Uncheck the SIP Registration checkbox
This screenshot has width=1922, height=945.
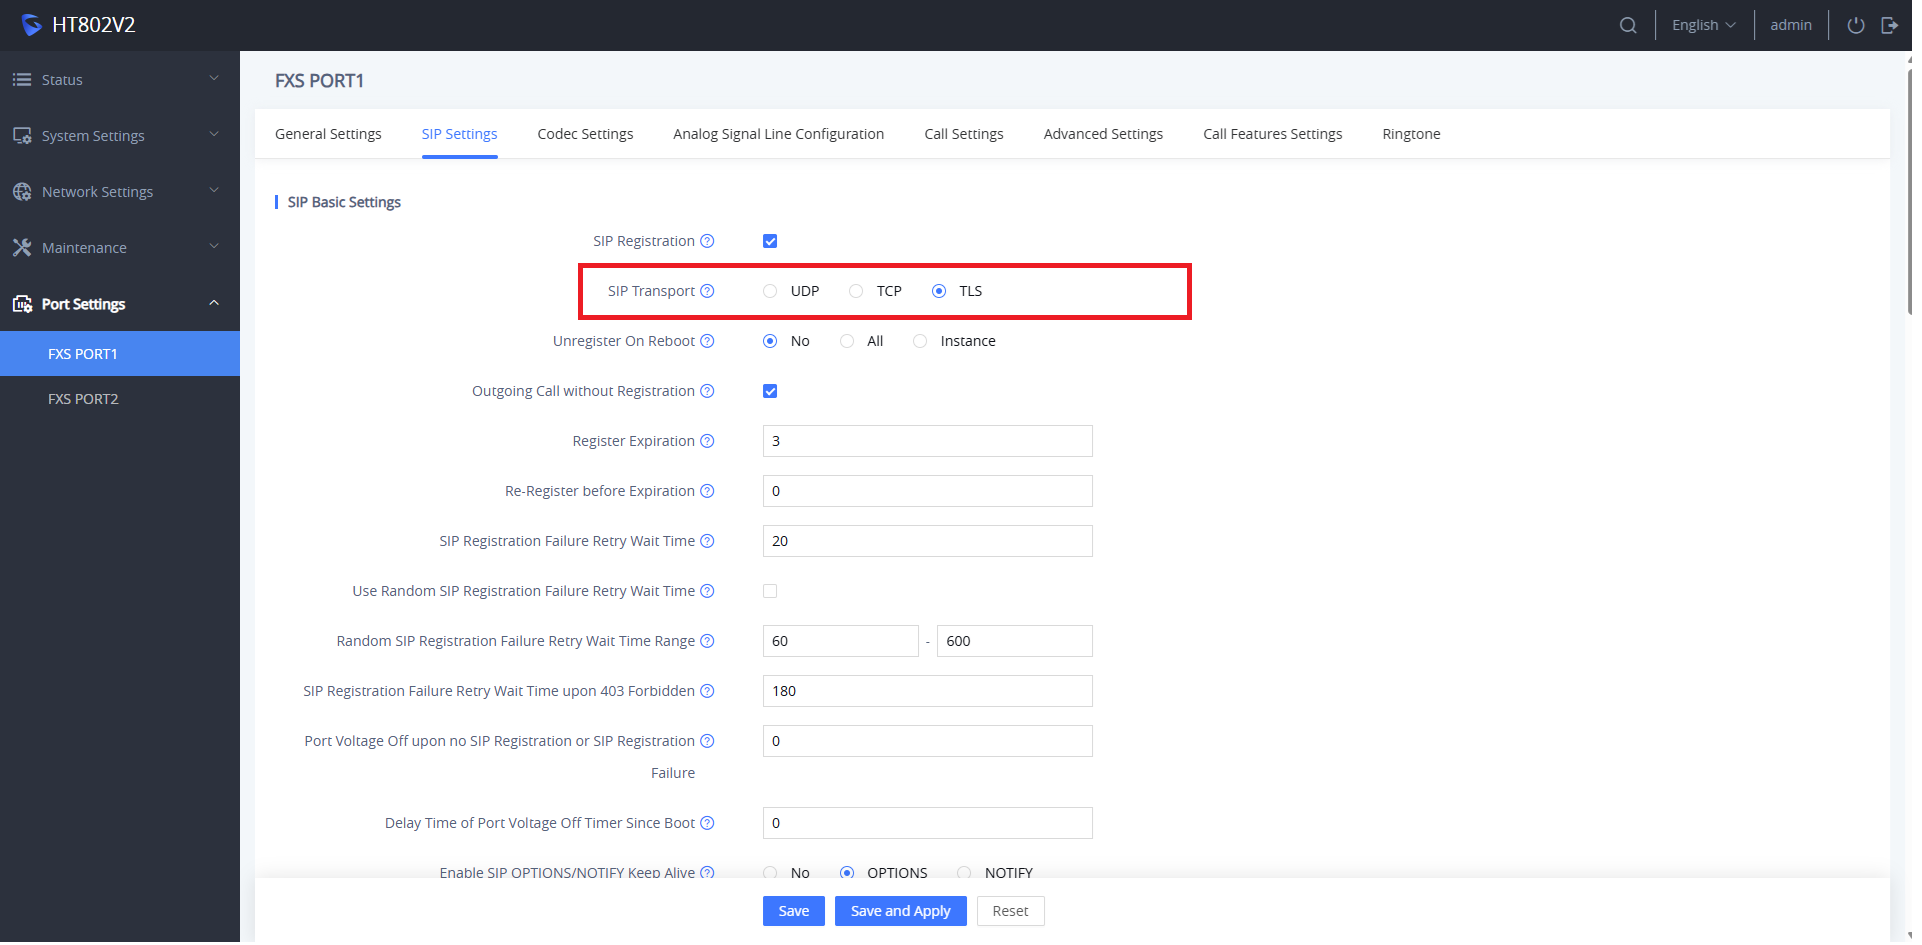770,241
